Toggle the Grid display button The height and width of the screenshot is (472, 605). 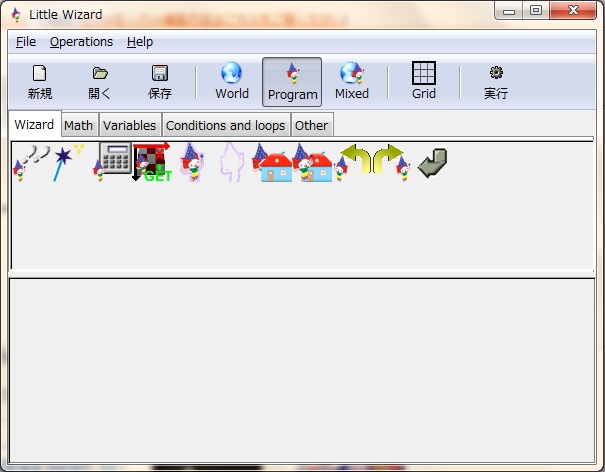(x=424, y=81)
